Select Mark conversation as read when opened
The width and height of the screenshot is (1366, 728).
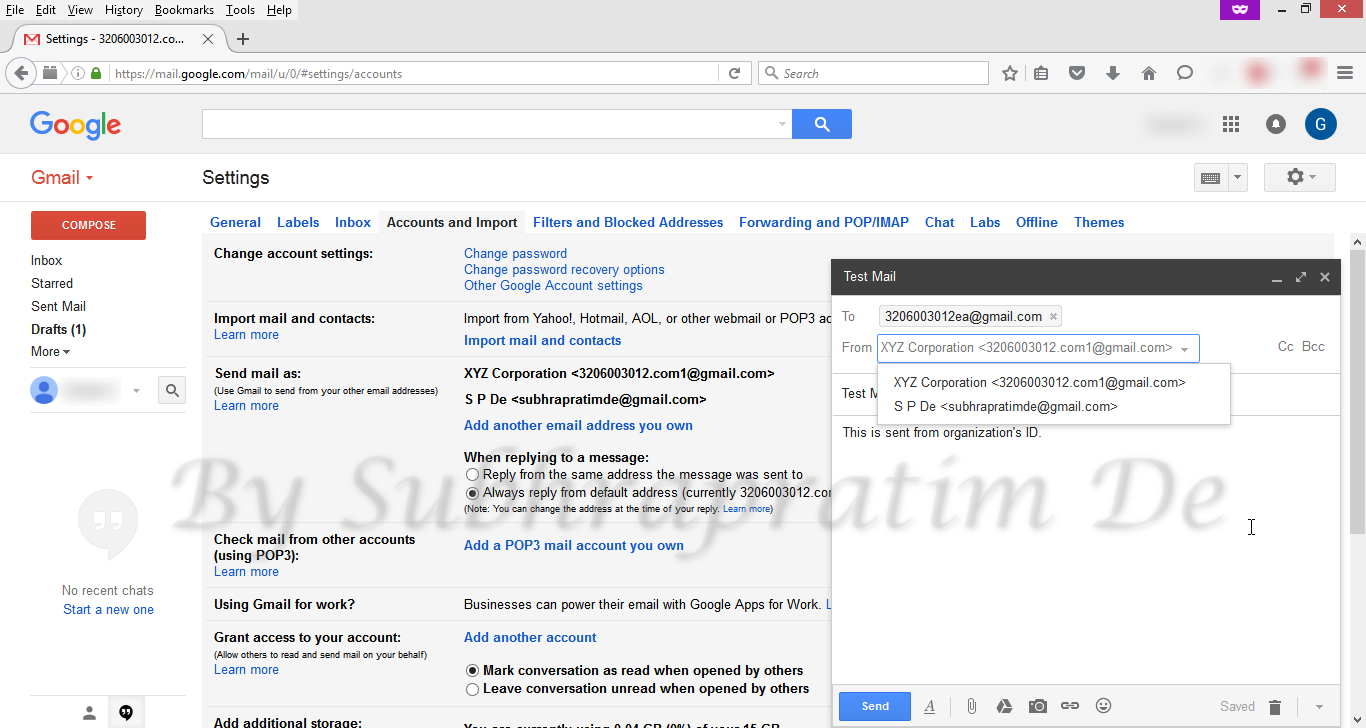(473, 671)
